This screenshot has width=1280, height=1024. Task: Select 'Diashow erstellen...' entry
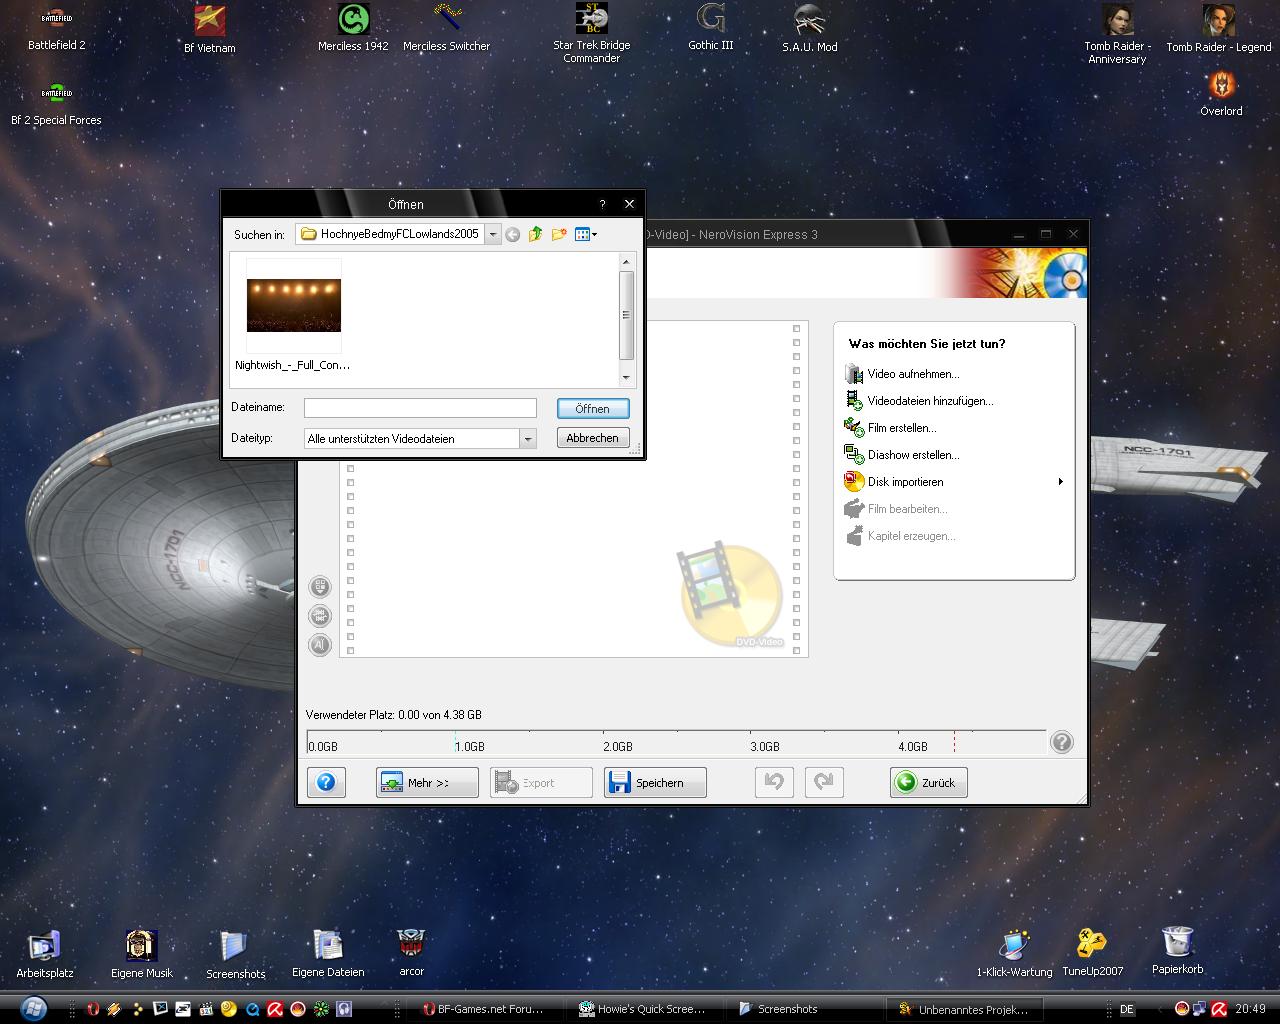pos(912,455)
